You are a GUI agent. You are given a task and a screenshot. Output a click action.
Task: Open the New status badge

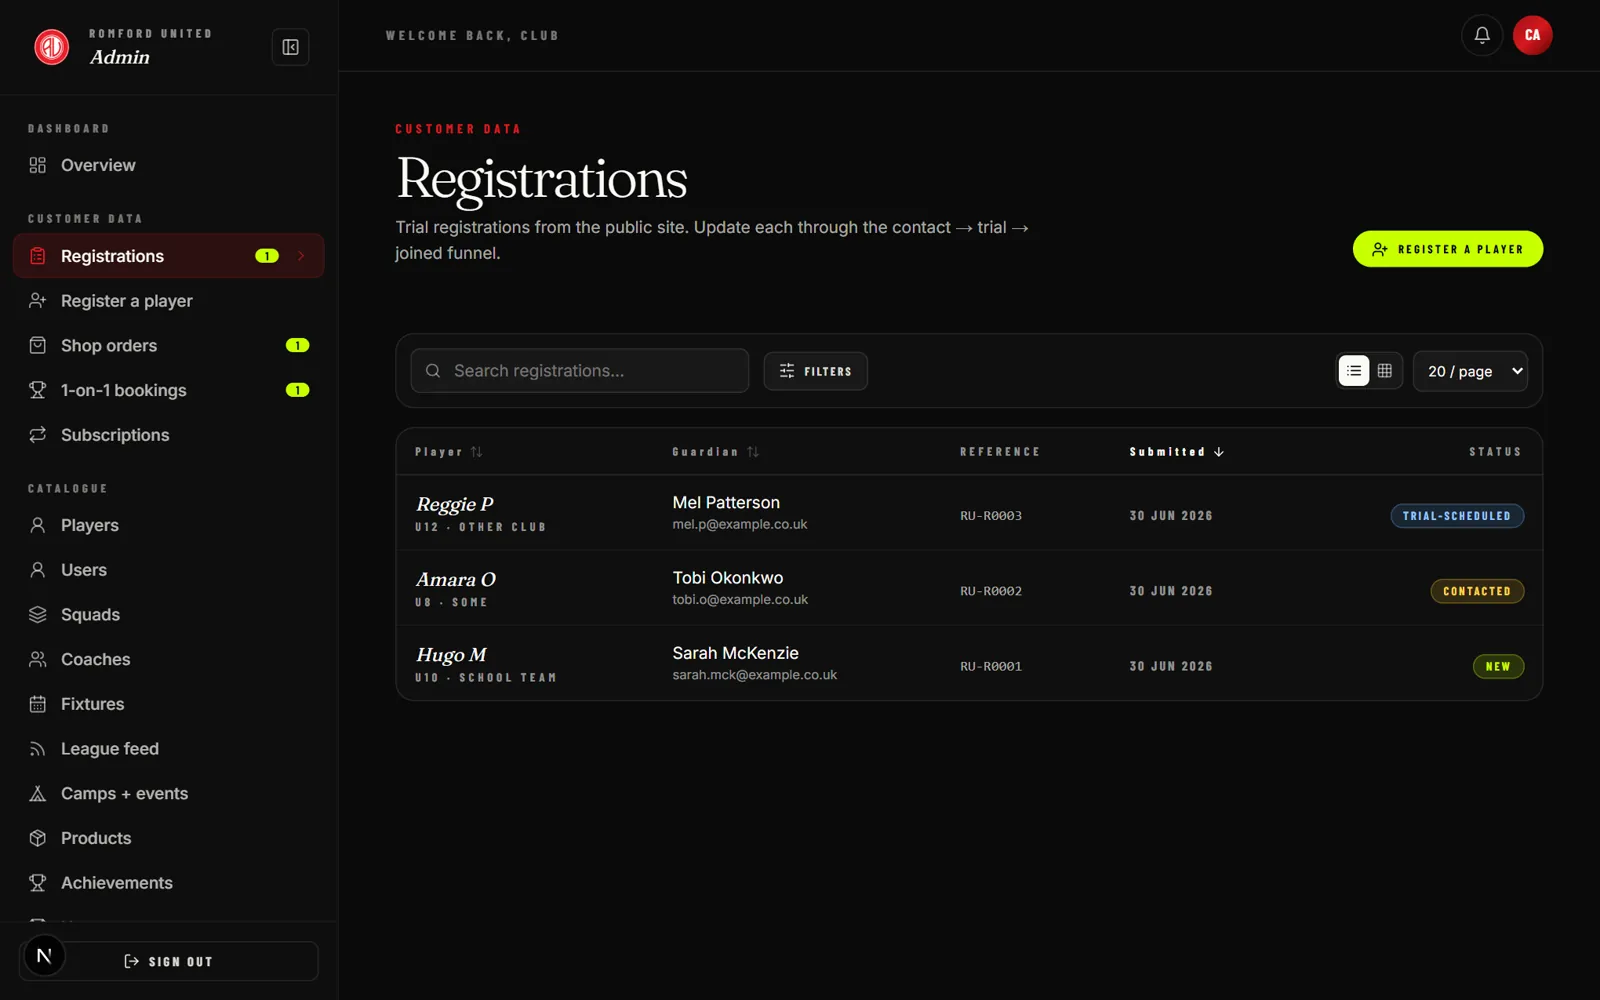tap(1498, 666)
